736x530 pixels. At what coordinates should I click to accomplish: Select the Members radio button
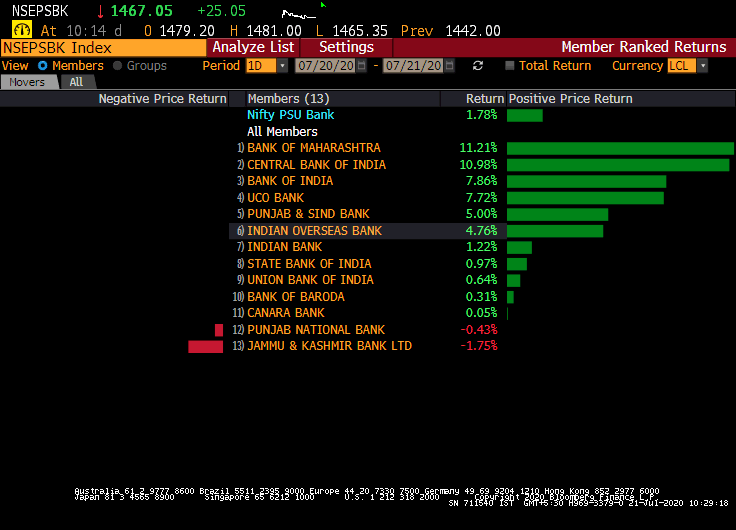point(43,66)
